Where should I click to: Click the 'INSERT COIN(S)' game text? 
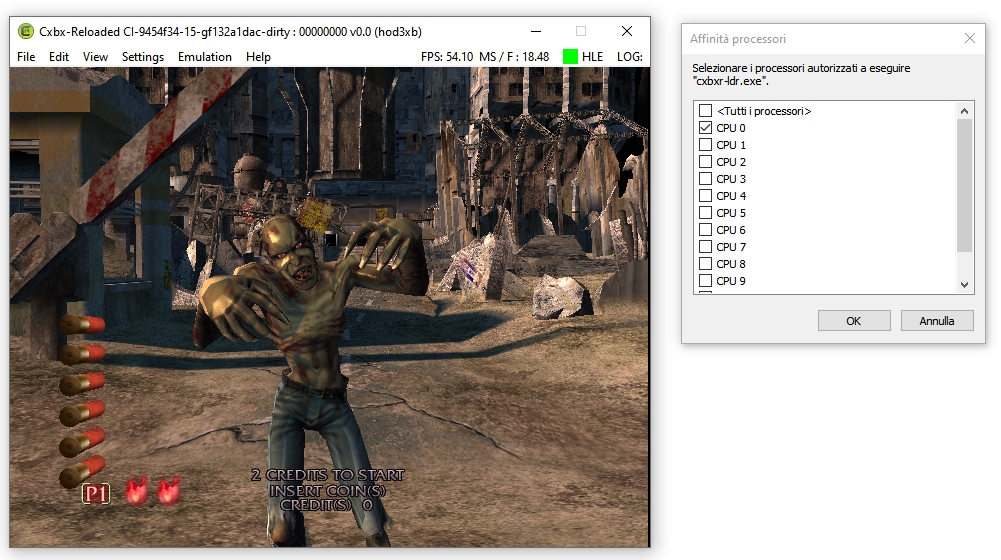[x=327, y=490]
